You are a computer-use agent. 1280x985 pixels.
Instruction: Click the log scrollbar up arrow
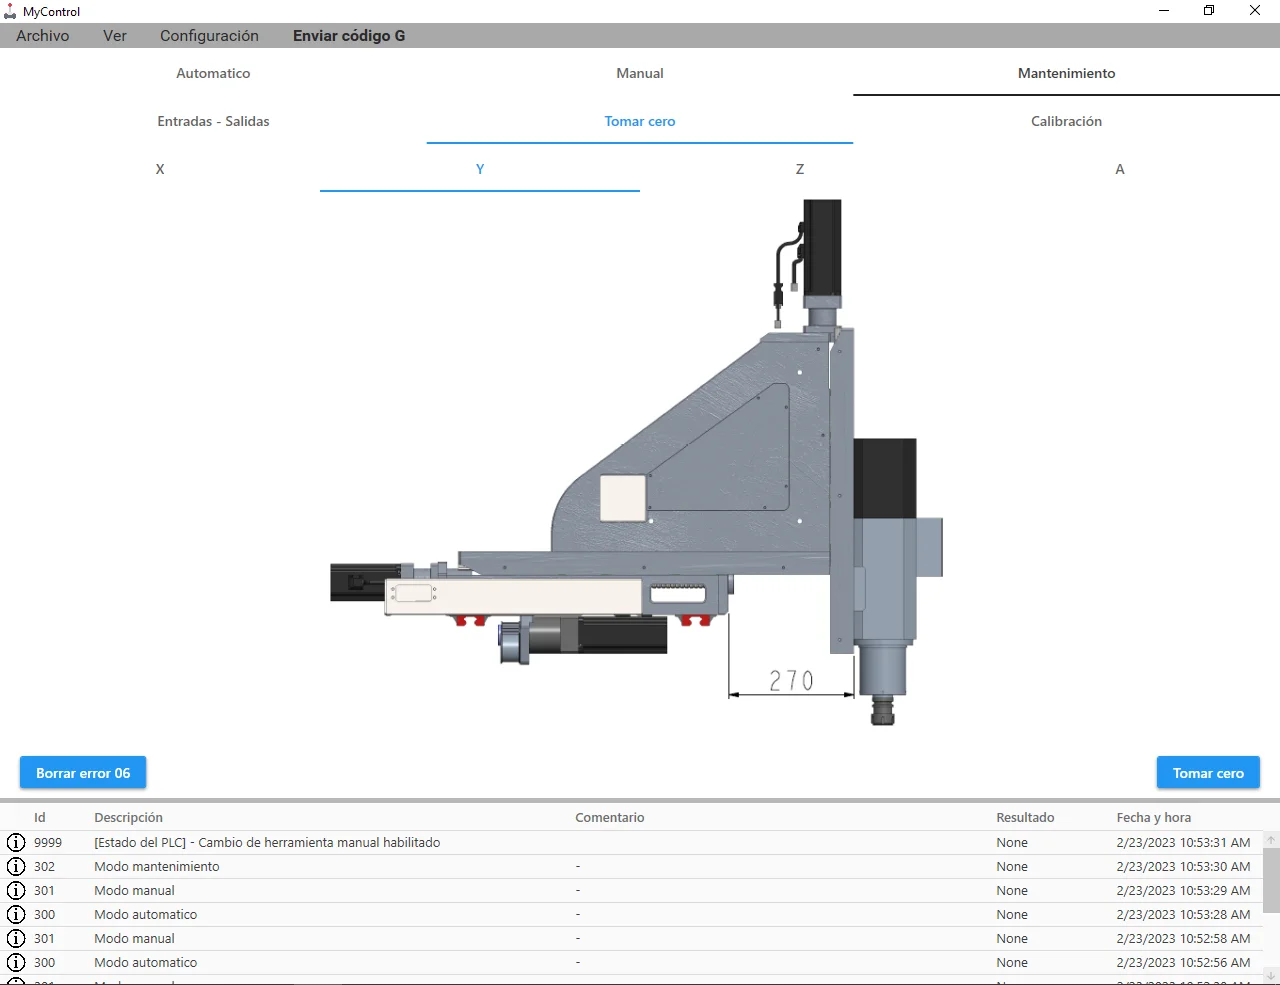[x=1271, y=840]
